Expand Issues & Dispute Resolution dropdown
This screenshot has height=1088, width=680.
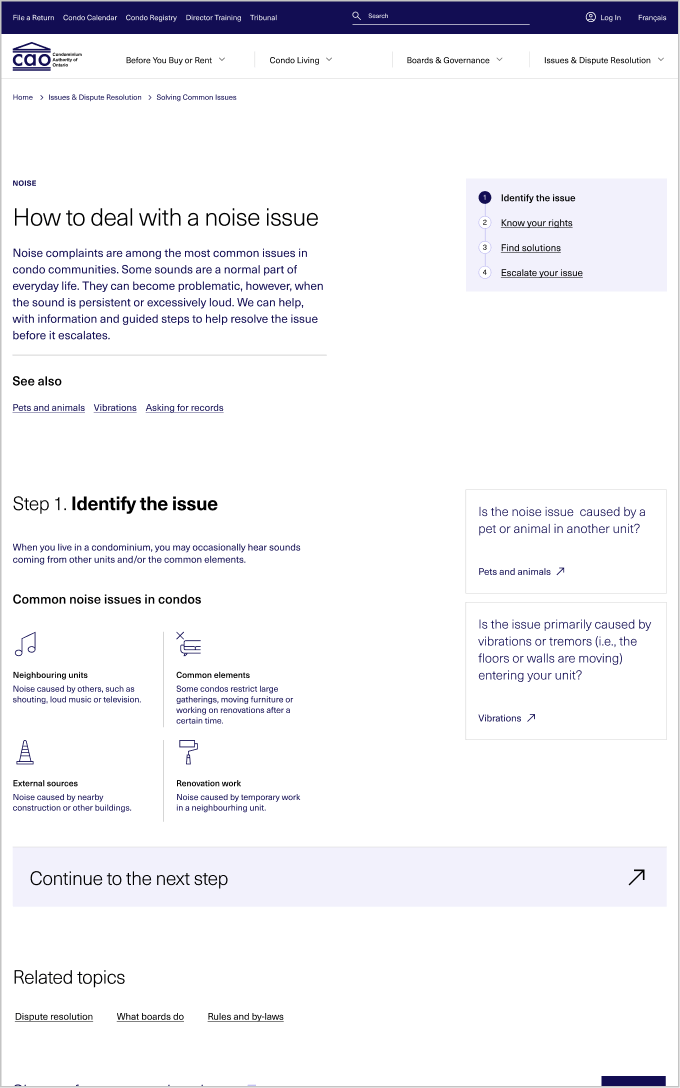(x=604, y=60)
